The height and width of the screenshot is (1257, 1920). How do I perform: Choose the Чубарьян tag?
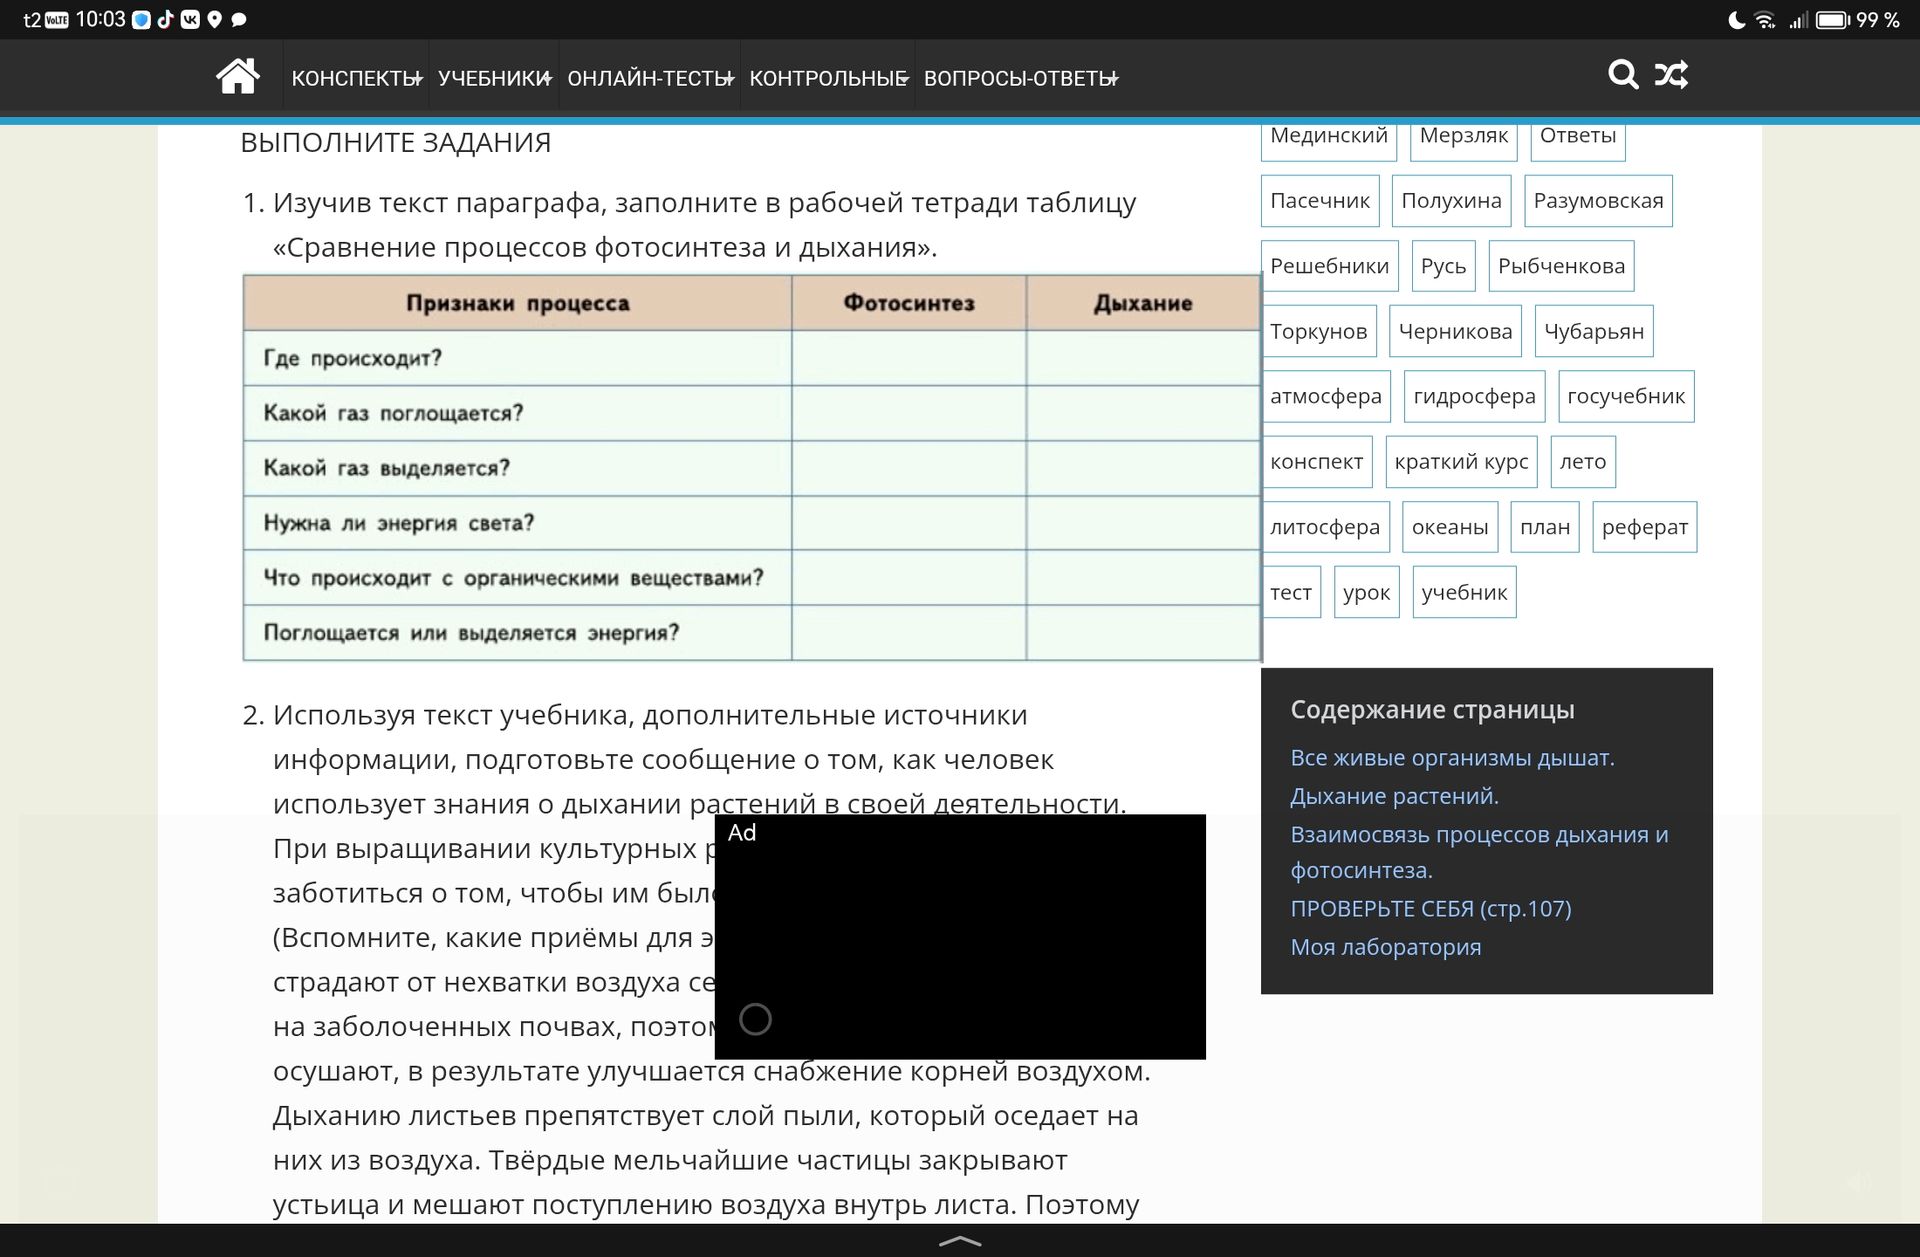tap(1594, 331)
